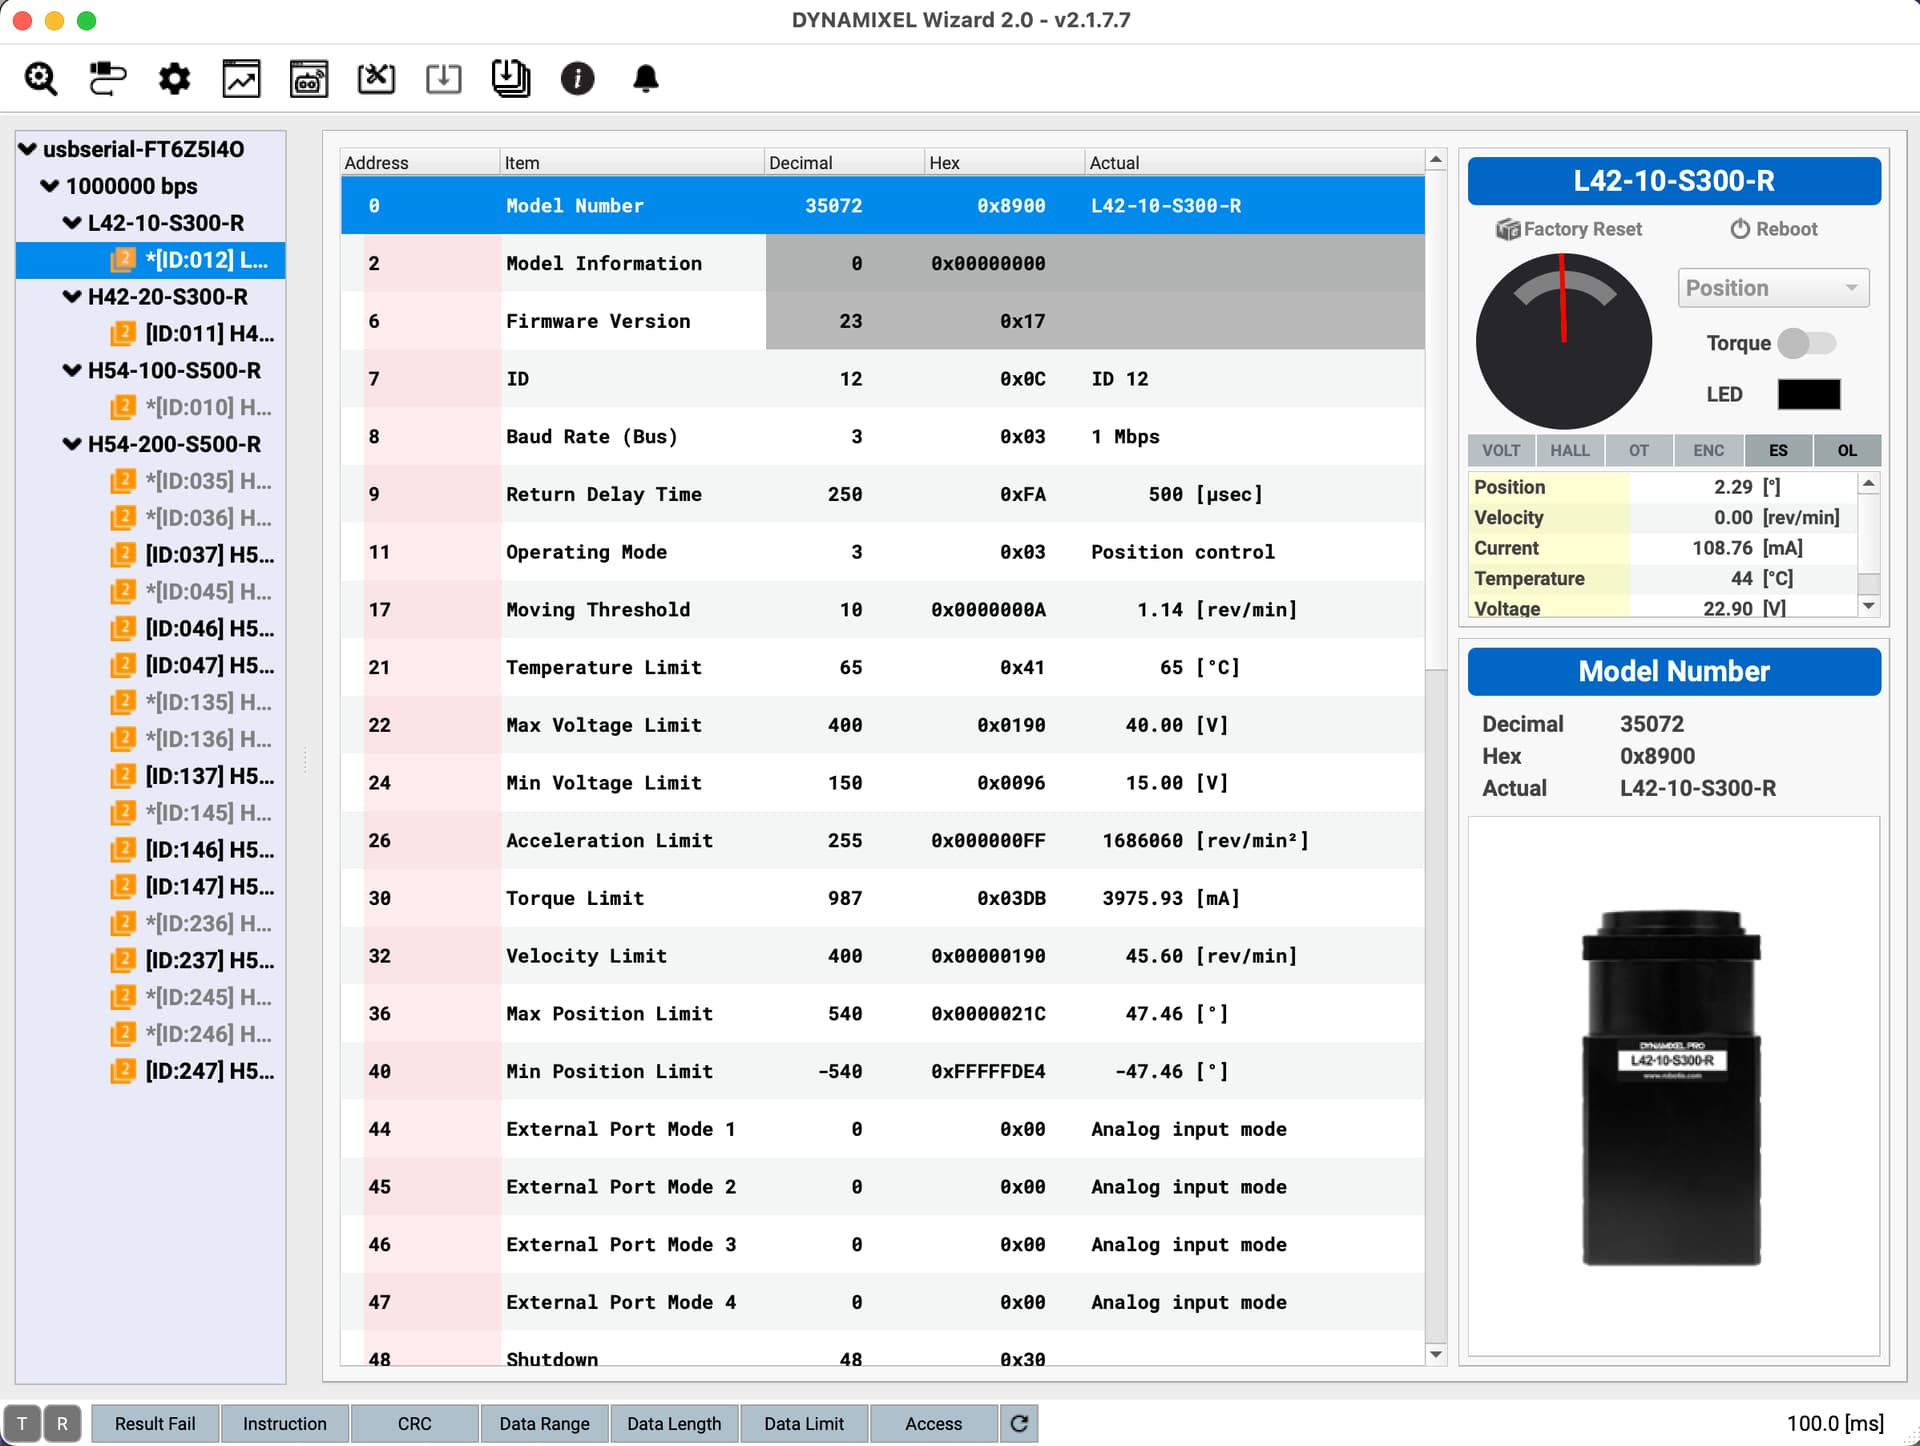Toggle the Torque switch
The width and height of the screenshot is (1920, 1446).
[x=1808, y=343]
